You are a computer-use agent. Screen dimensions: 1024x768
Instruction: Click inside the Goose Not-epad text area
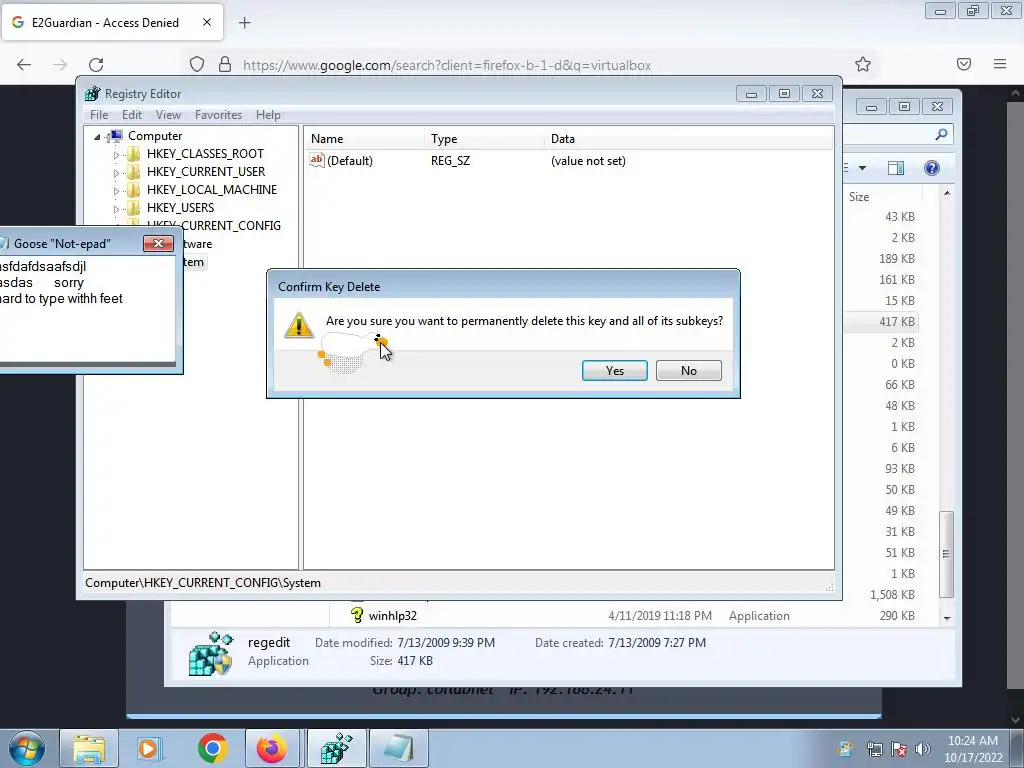pyautogui.click(x=87, y=310)
